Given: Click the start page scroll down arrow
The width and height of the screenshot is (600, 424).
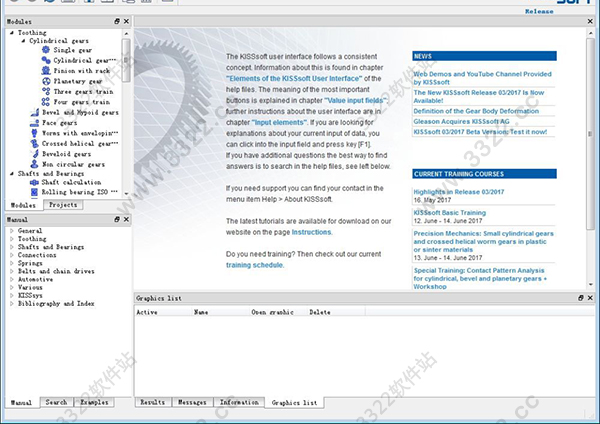Looking at the screenshot, I should click(x=590, y=284).
